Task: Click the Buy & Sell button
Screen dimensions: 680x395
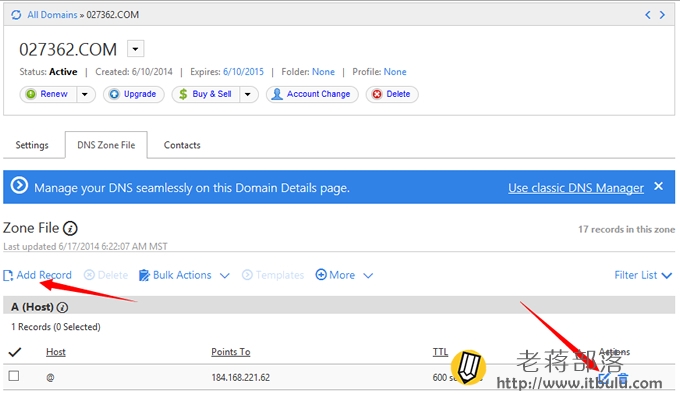Action: 206,94
